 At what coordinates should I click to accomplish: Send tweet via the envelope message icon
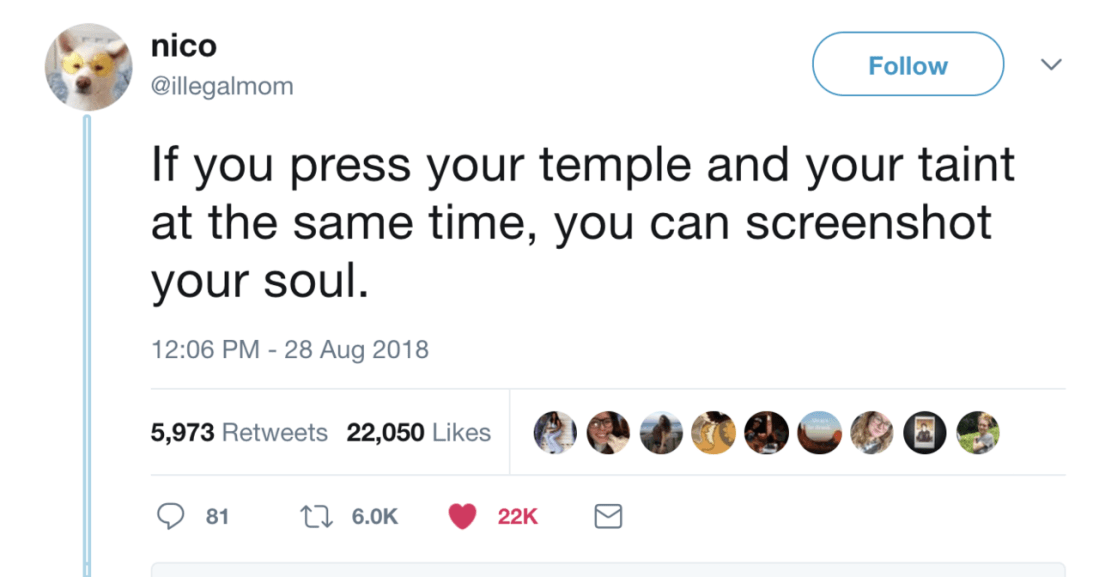point(608,516)
